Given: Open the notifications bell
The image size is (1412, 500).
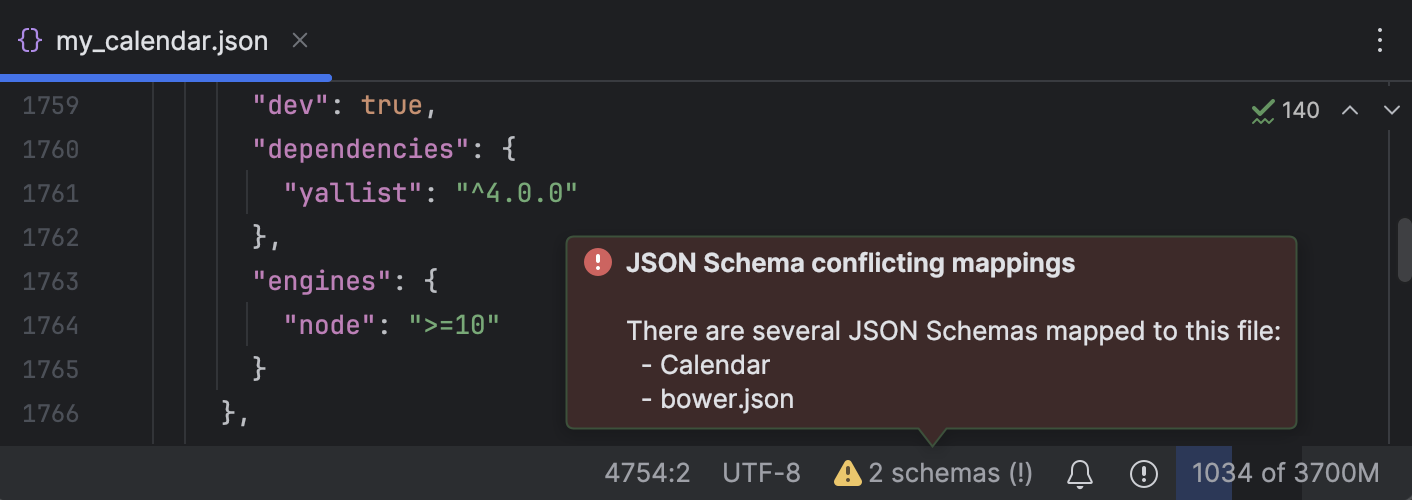Looking at the screenshot, I should [x=1080, y=473].
